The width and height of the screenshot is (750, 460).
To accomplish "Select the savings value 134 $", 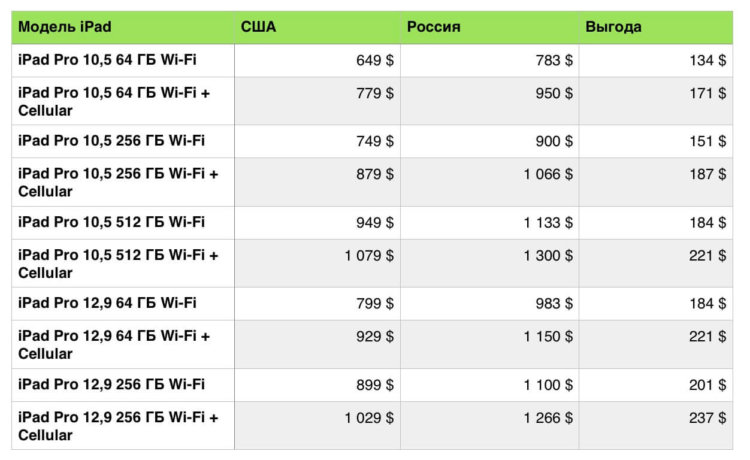I will [707, 60].
